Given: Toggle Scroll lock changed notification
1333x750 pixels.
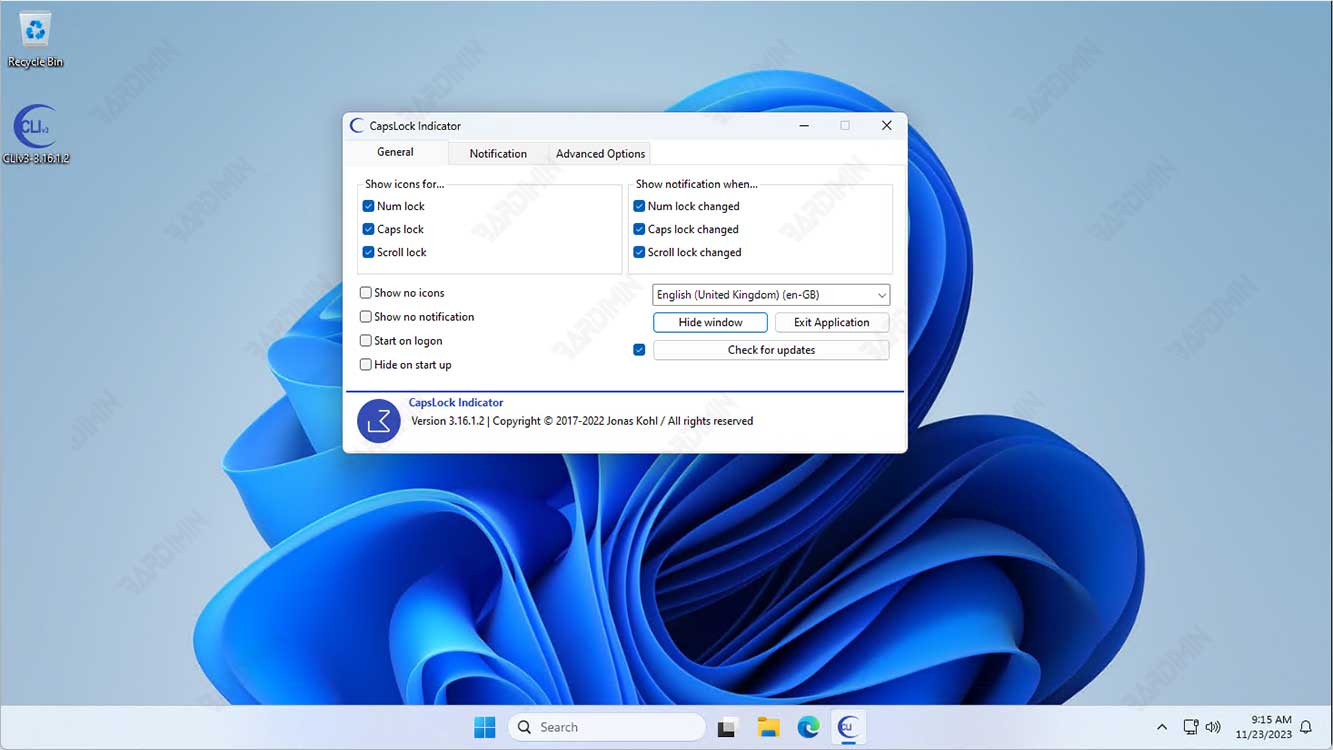Looking at the screenshot, I should pyautogui.click(x=639, y=252).
